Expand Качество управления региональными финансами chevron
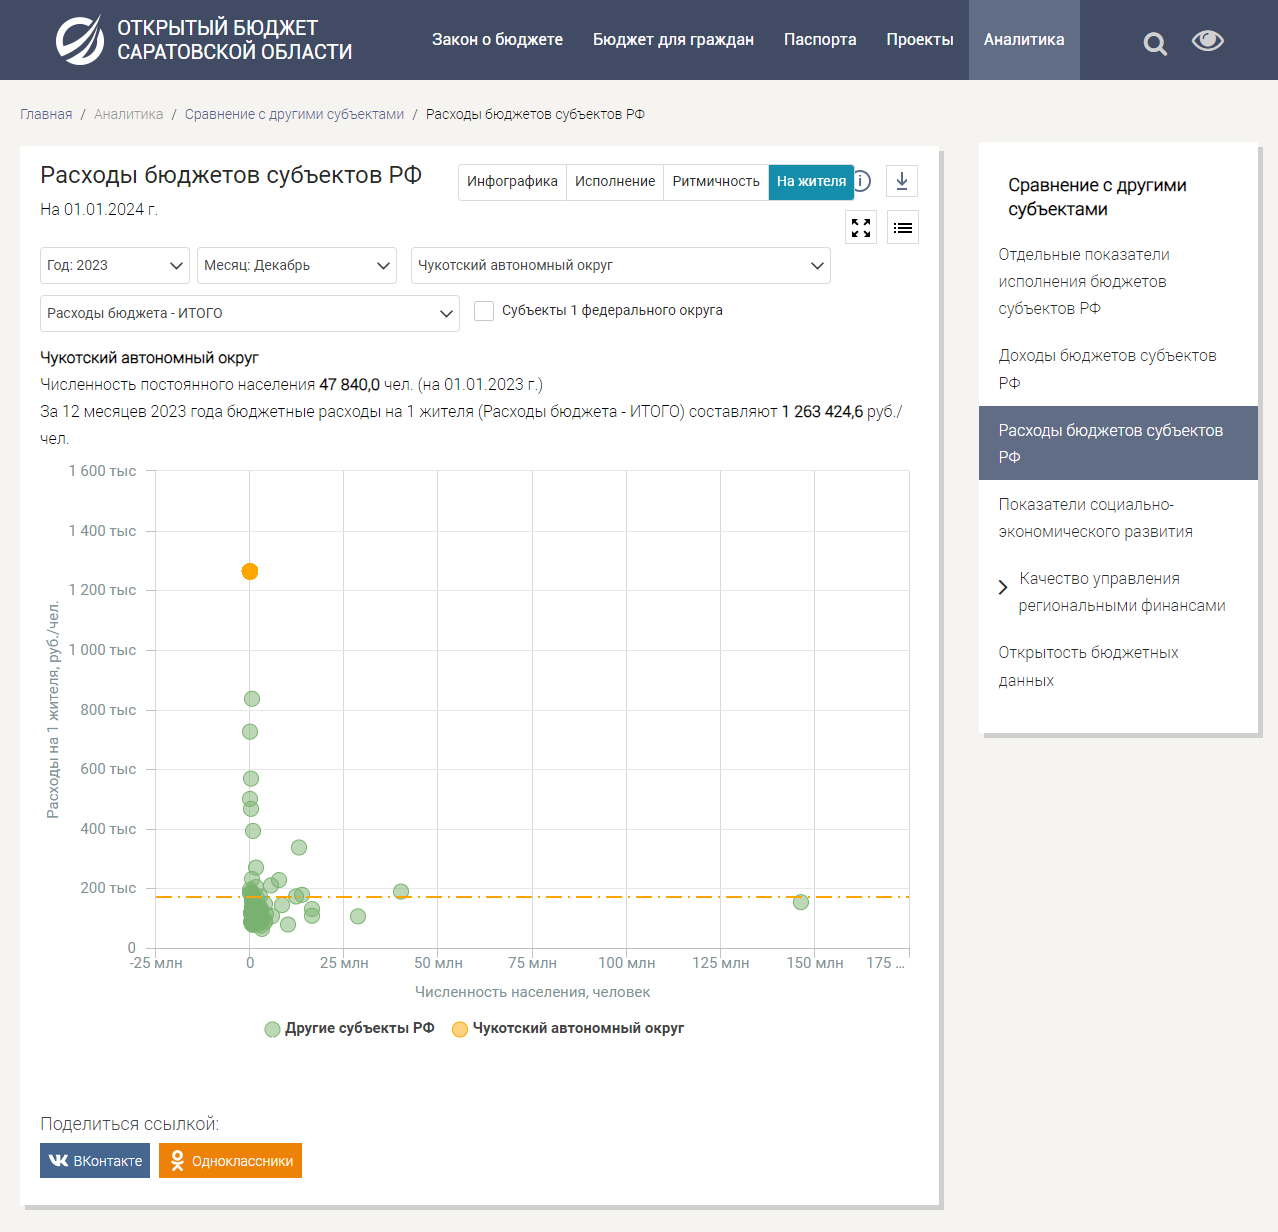This screenshot has height=1232, width=1278. tap(1003, 587)
